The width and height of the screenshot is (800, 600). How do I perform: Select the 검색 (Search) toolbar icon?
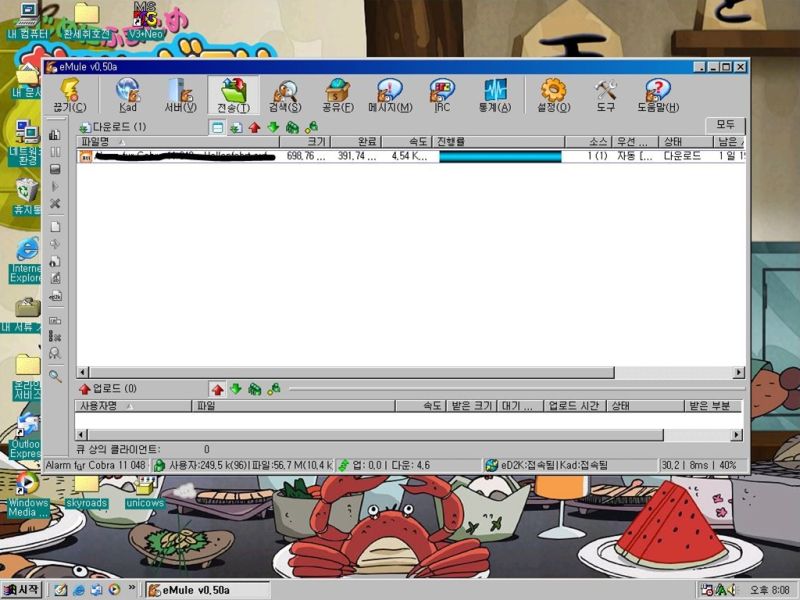point(286,92)
